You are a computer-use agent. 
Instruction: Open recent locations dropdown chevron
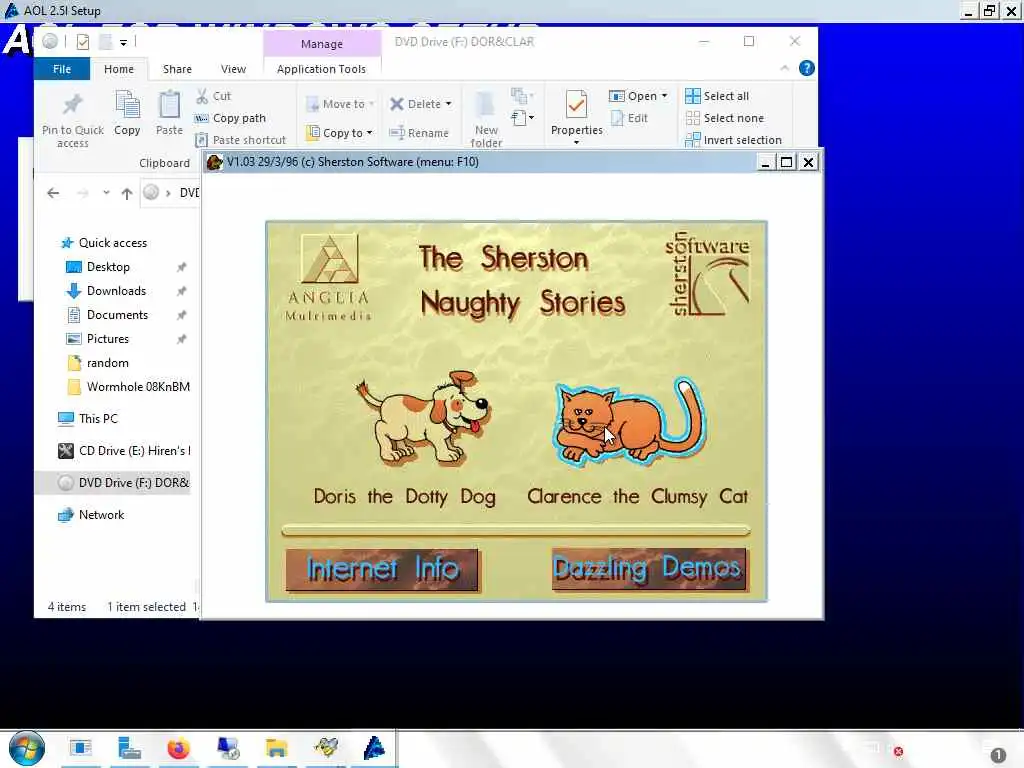pyautogui.click(x=106, y=193)
